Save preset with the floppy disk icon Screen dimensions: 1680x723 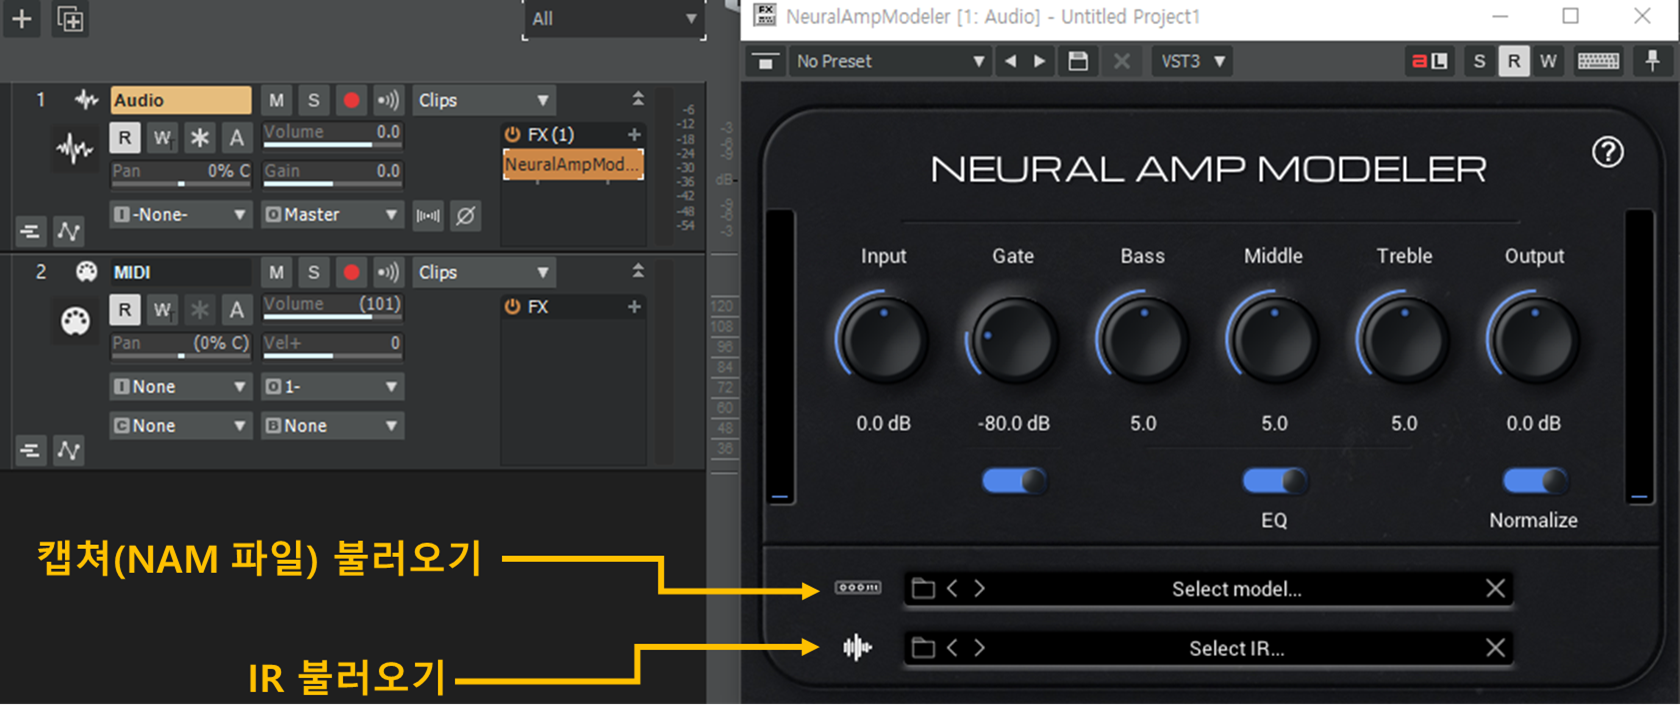[1078, 61]
